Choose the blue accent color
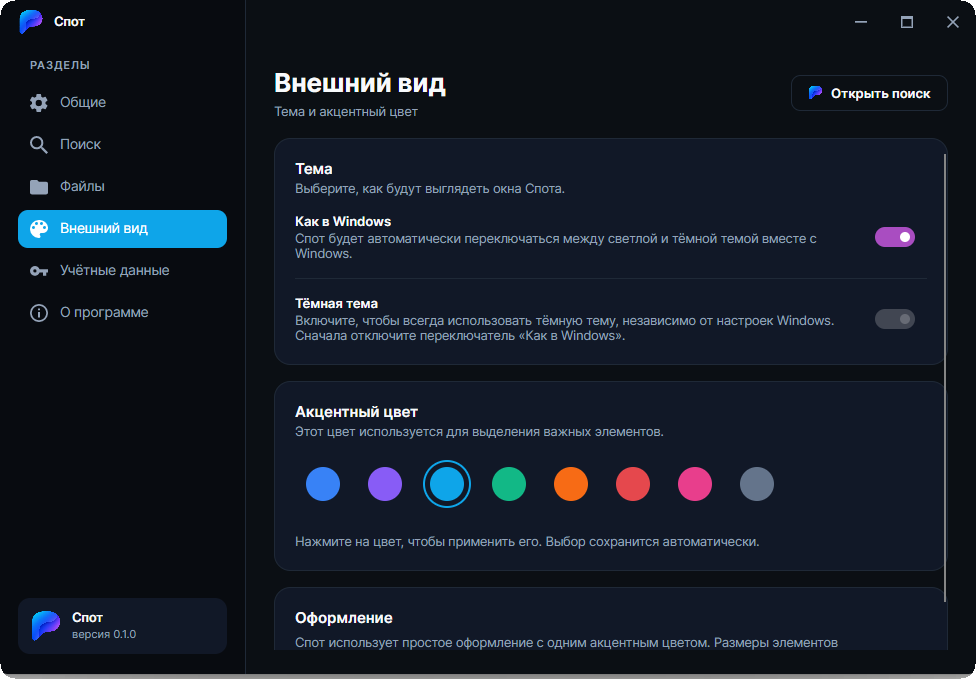The height and width of the screenshot is (679, 976). coord(323,484)
